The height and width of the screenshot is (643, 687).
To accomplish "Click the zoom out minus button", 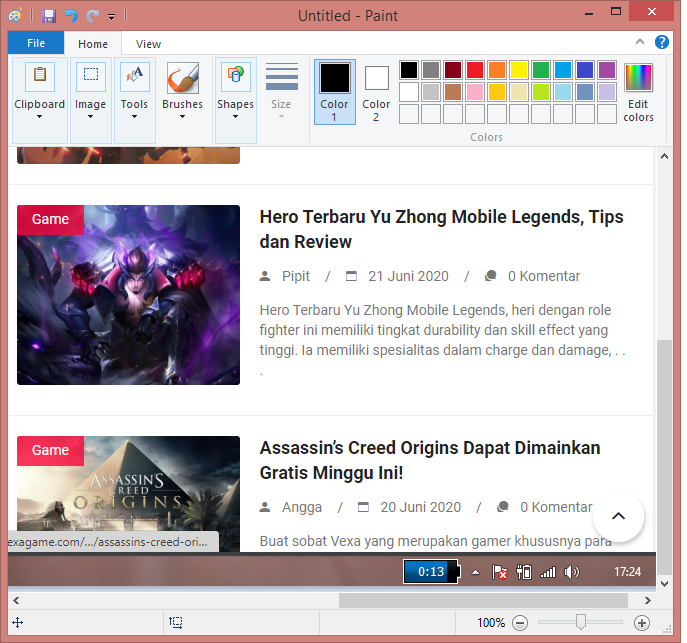I will tap(520, 623).
